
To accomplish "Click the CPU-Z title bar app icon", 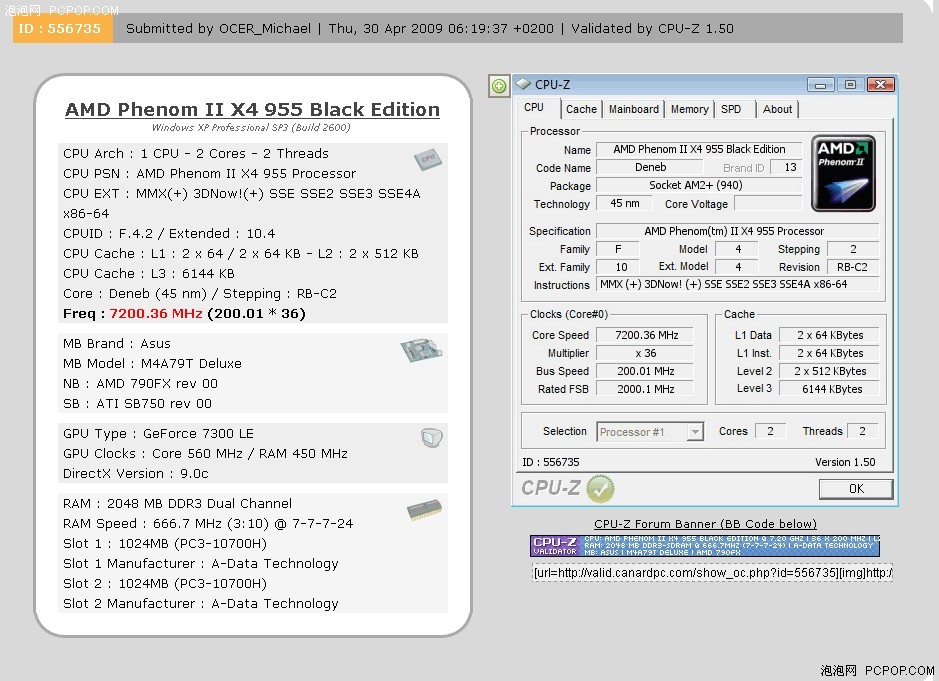I will (x=523, y=85).
